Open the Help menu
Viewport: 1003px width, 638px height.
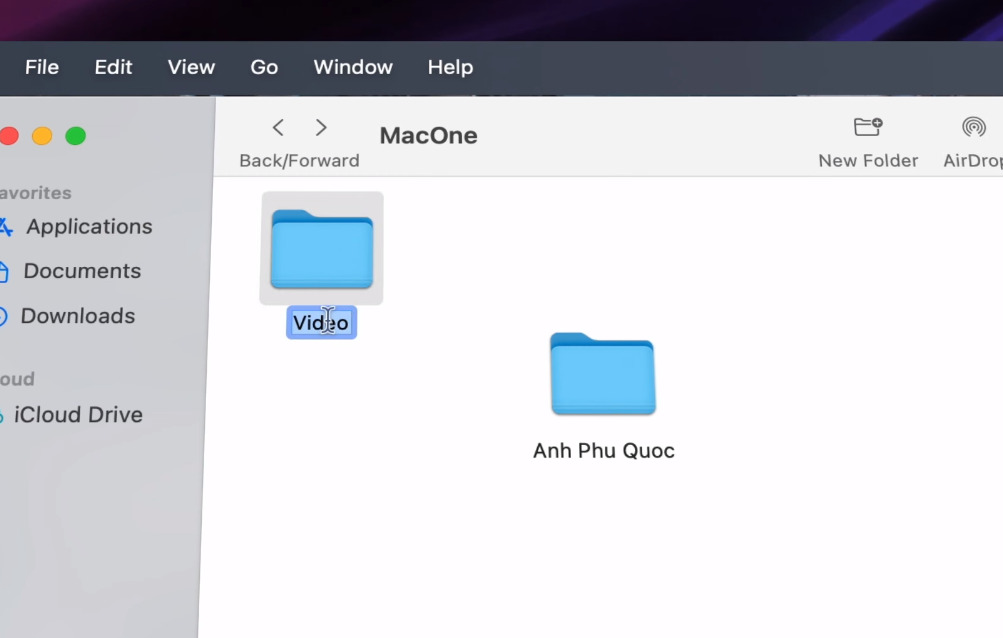pyautogui.click(x=450, y=67)
